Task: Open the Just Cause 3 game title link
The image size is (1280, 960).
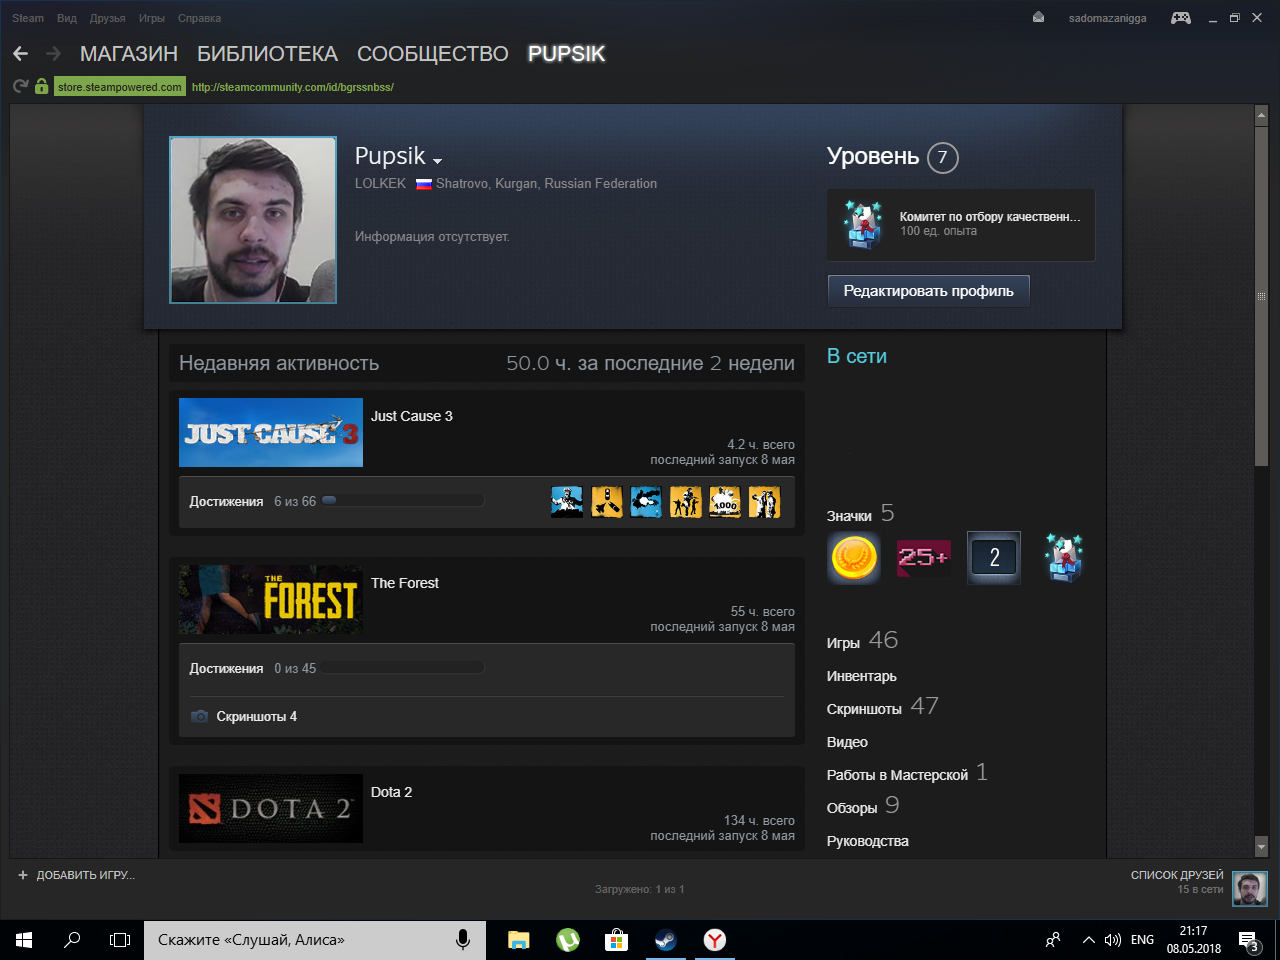Action: click(x=412, y=416)
